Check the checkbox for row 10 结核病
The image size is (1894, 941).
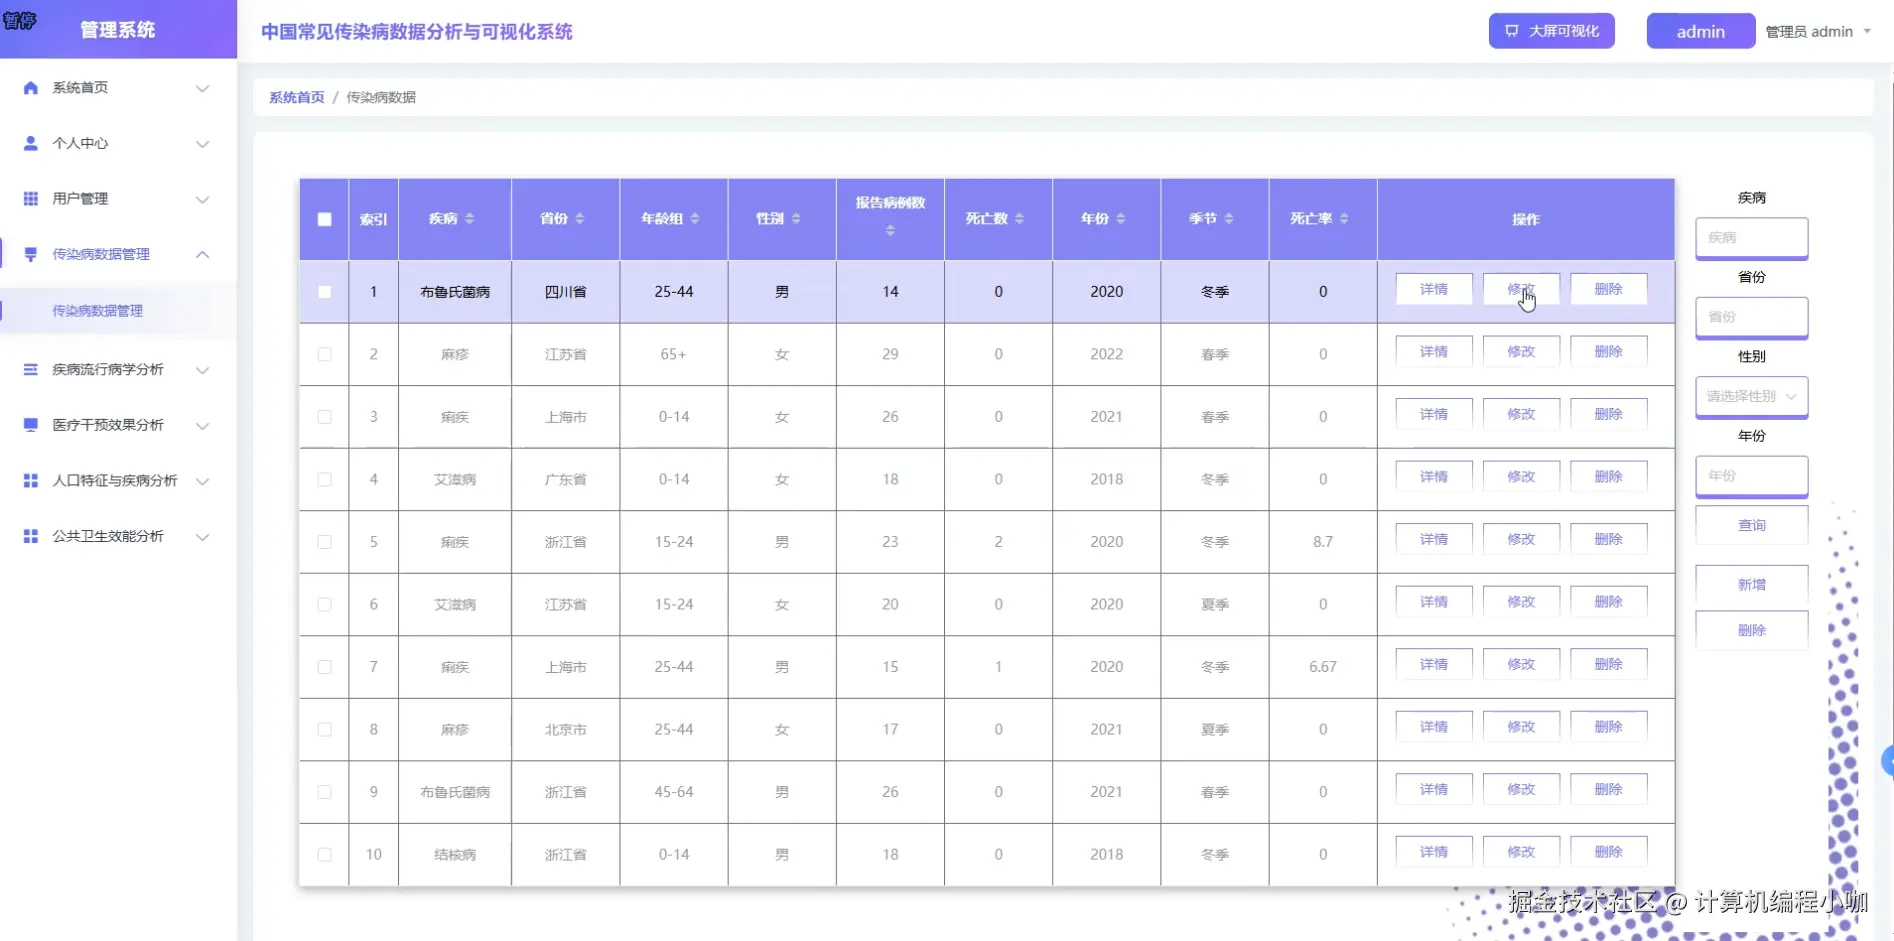point(324,854)
